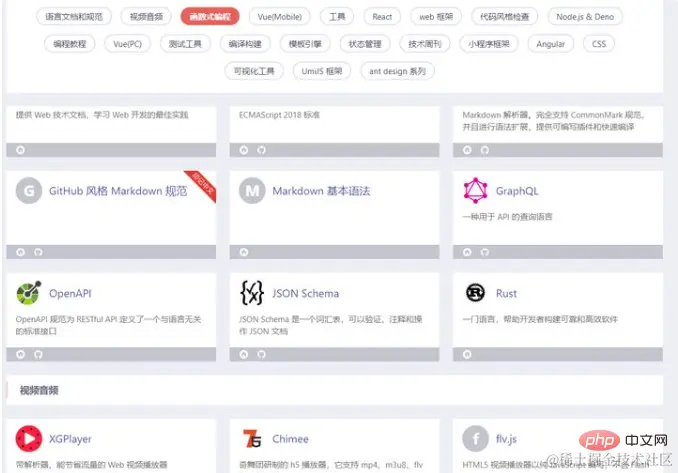The image size is (678, 473).
Task: Click the green OpenAPI logo
Action: click(29, 293)
